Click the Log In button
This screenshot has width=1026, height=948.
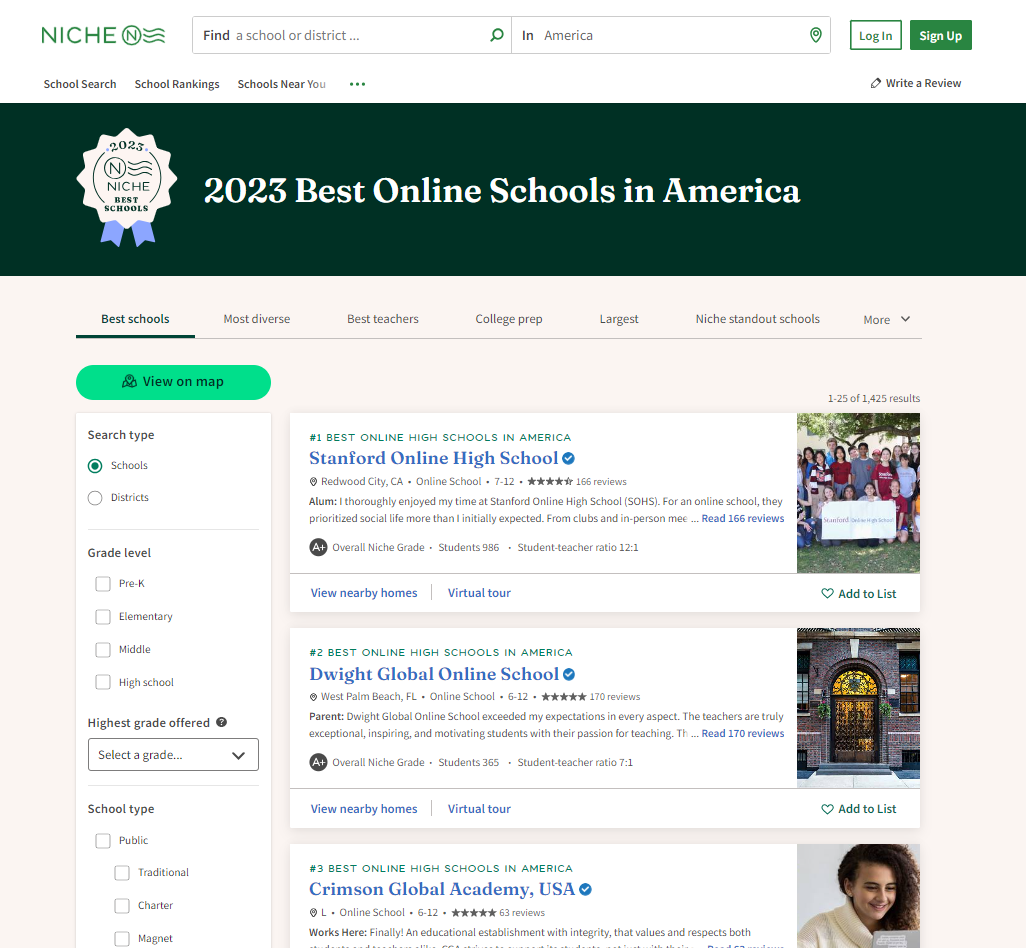point(876,35)
